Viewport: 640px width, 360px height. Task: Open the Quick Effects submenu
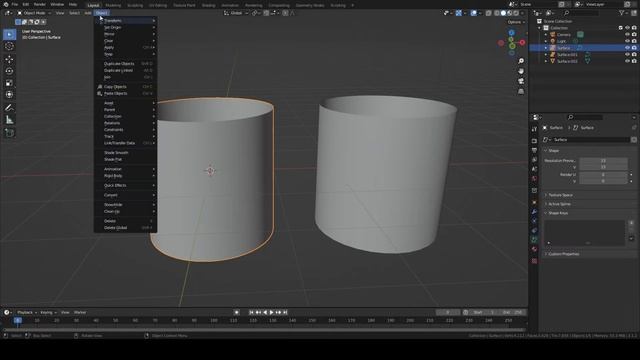coord(125,185)
